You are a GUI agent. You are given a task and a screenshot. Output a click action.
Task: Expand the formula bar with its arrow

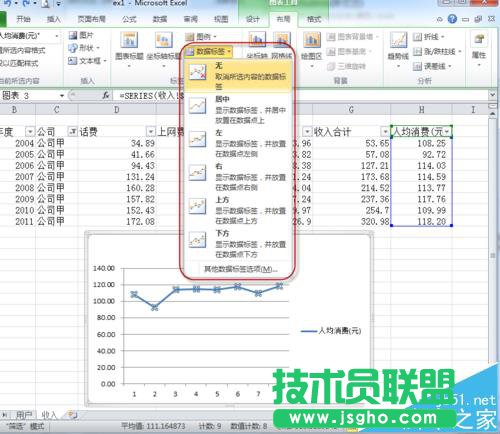click(x=493, y=95)
